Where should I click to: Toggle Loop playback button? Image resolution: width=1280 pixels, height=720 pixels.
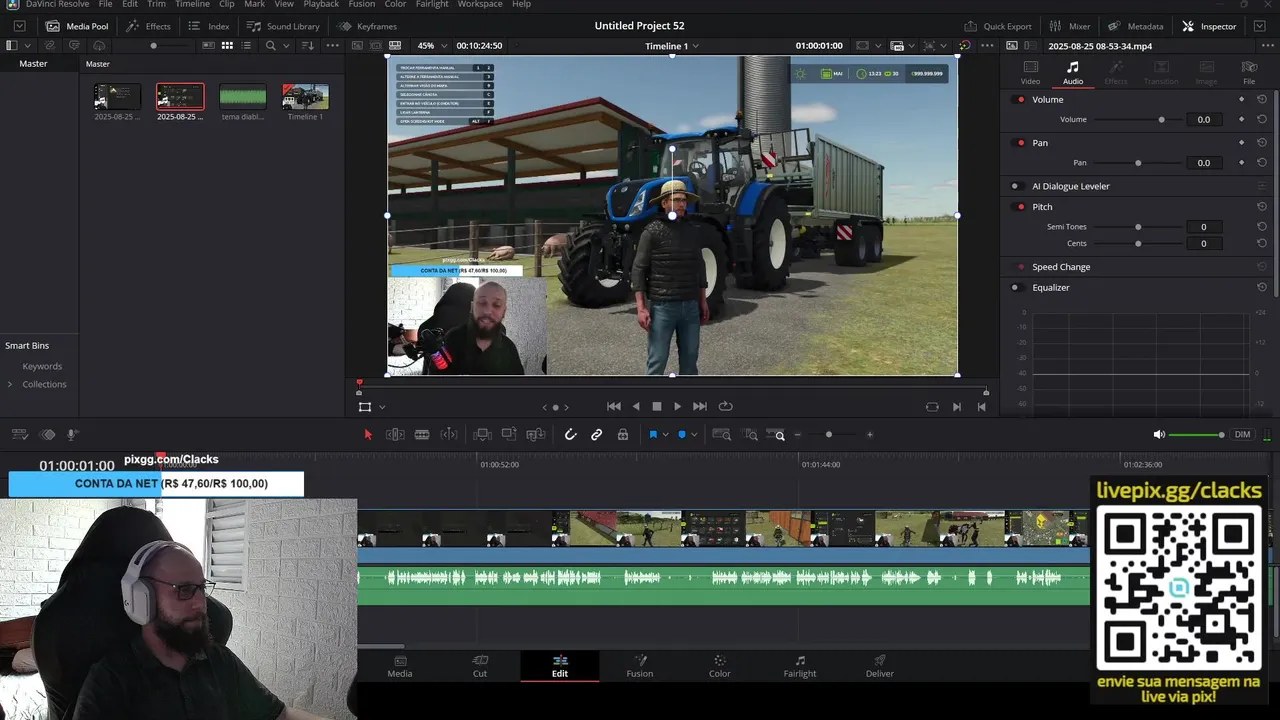point(726,406)
